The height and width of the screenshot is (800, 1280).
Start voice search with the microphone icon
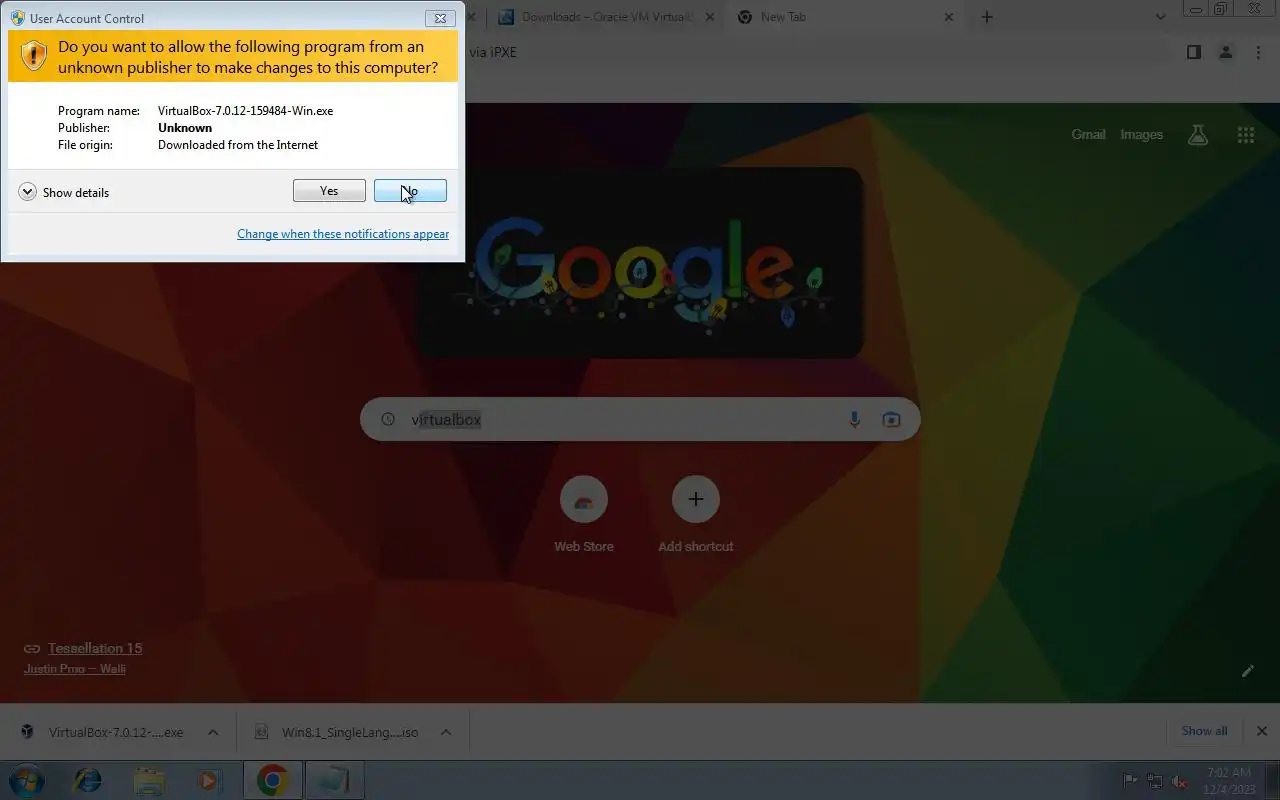pyautogui.click(x=854, y=419)
